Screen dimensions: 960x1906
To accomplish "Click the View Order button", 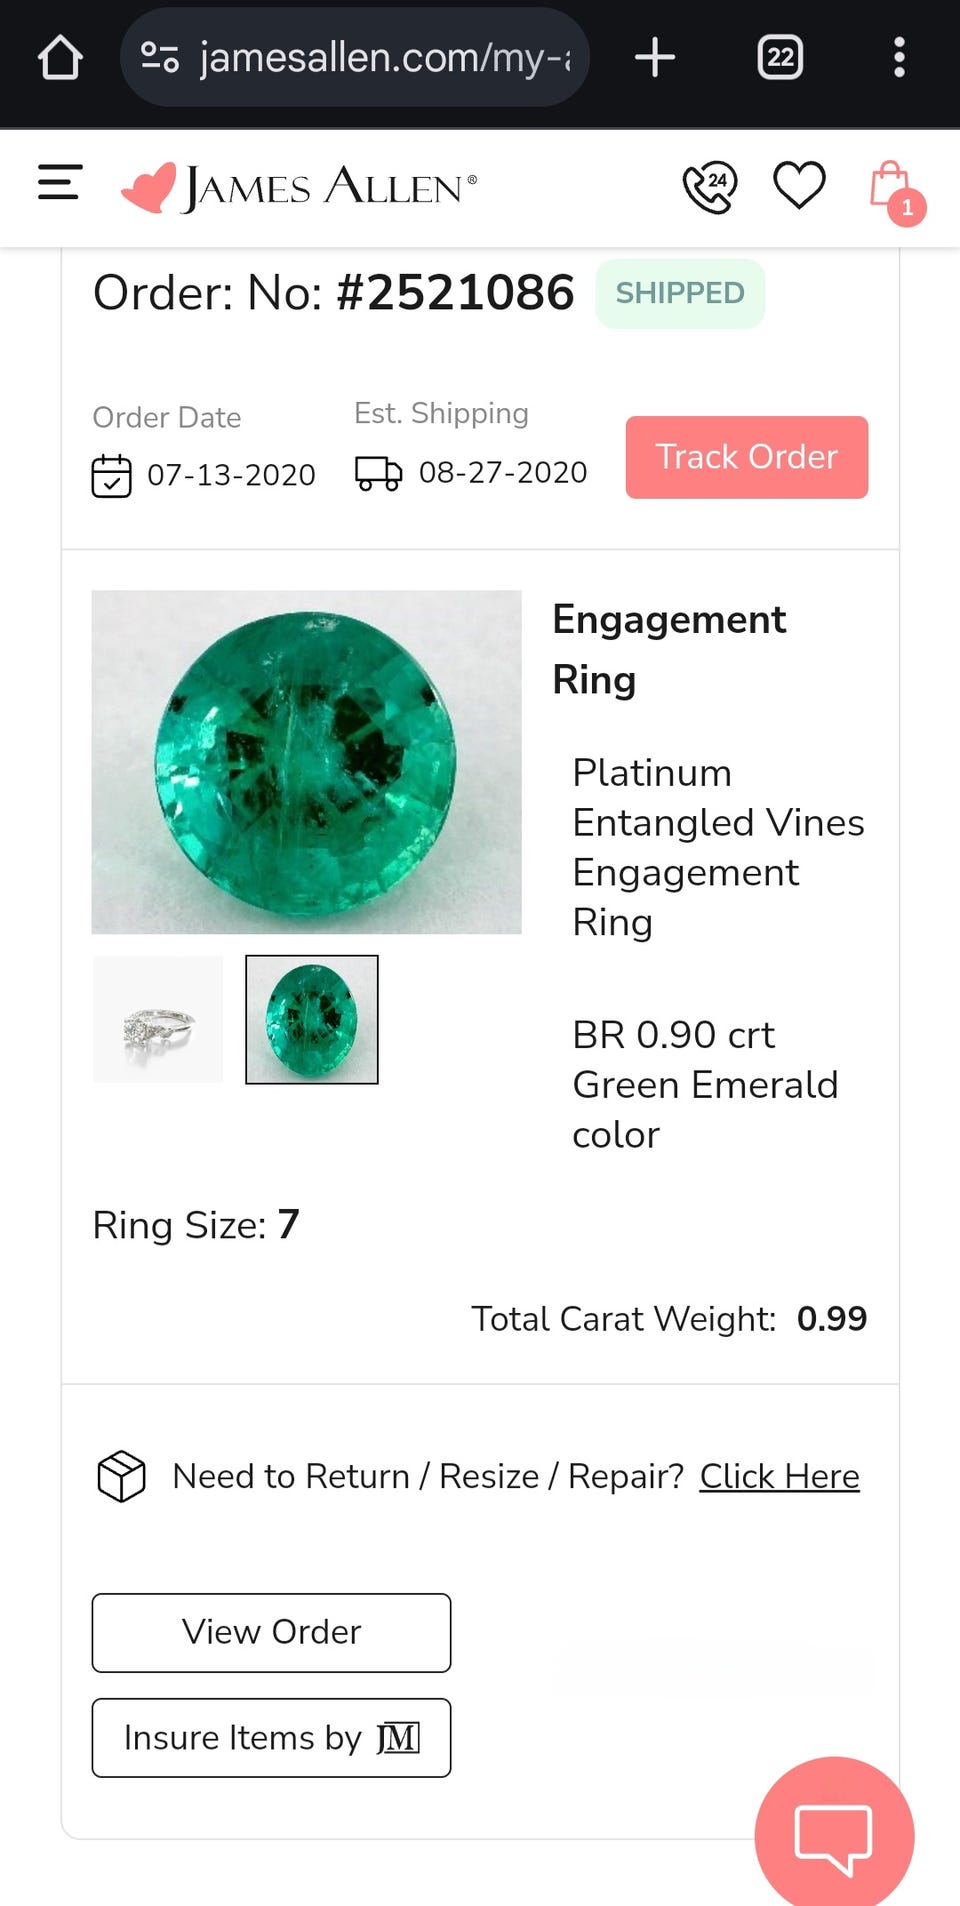I will (x=271, y=1632).
